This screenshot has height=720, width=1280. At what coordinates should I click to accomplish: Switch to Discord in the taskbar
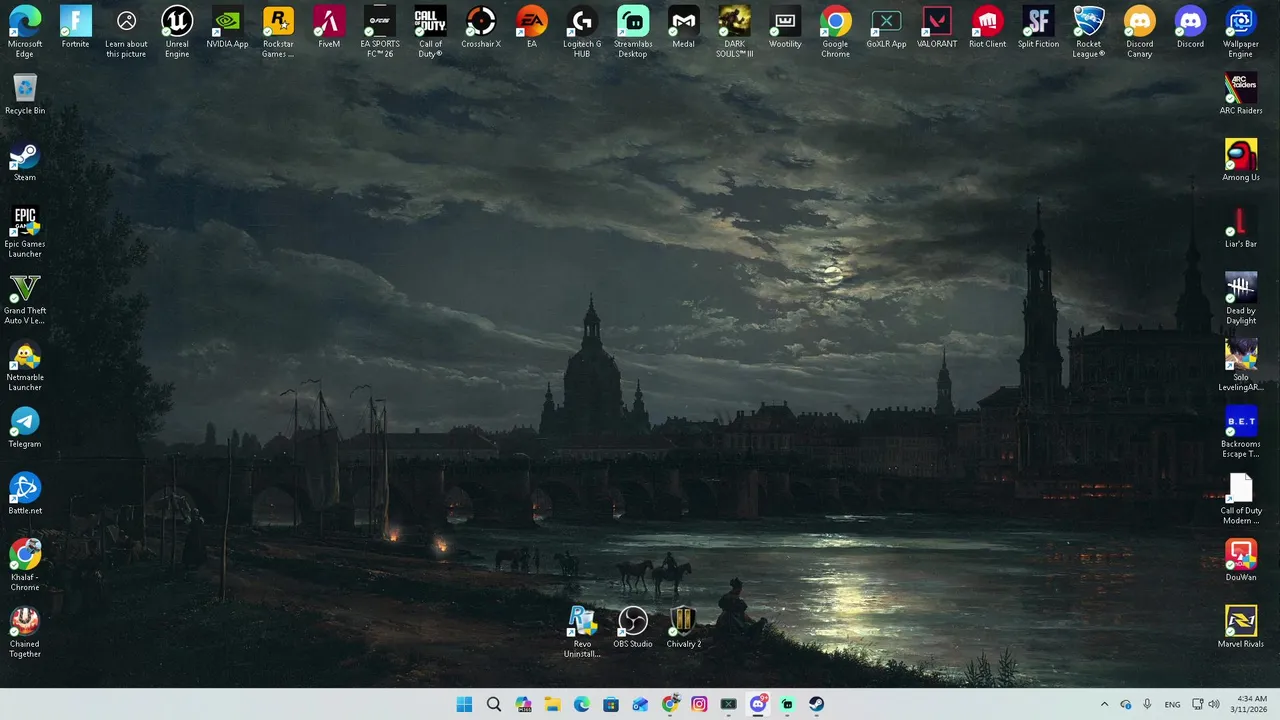[758, 704]
